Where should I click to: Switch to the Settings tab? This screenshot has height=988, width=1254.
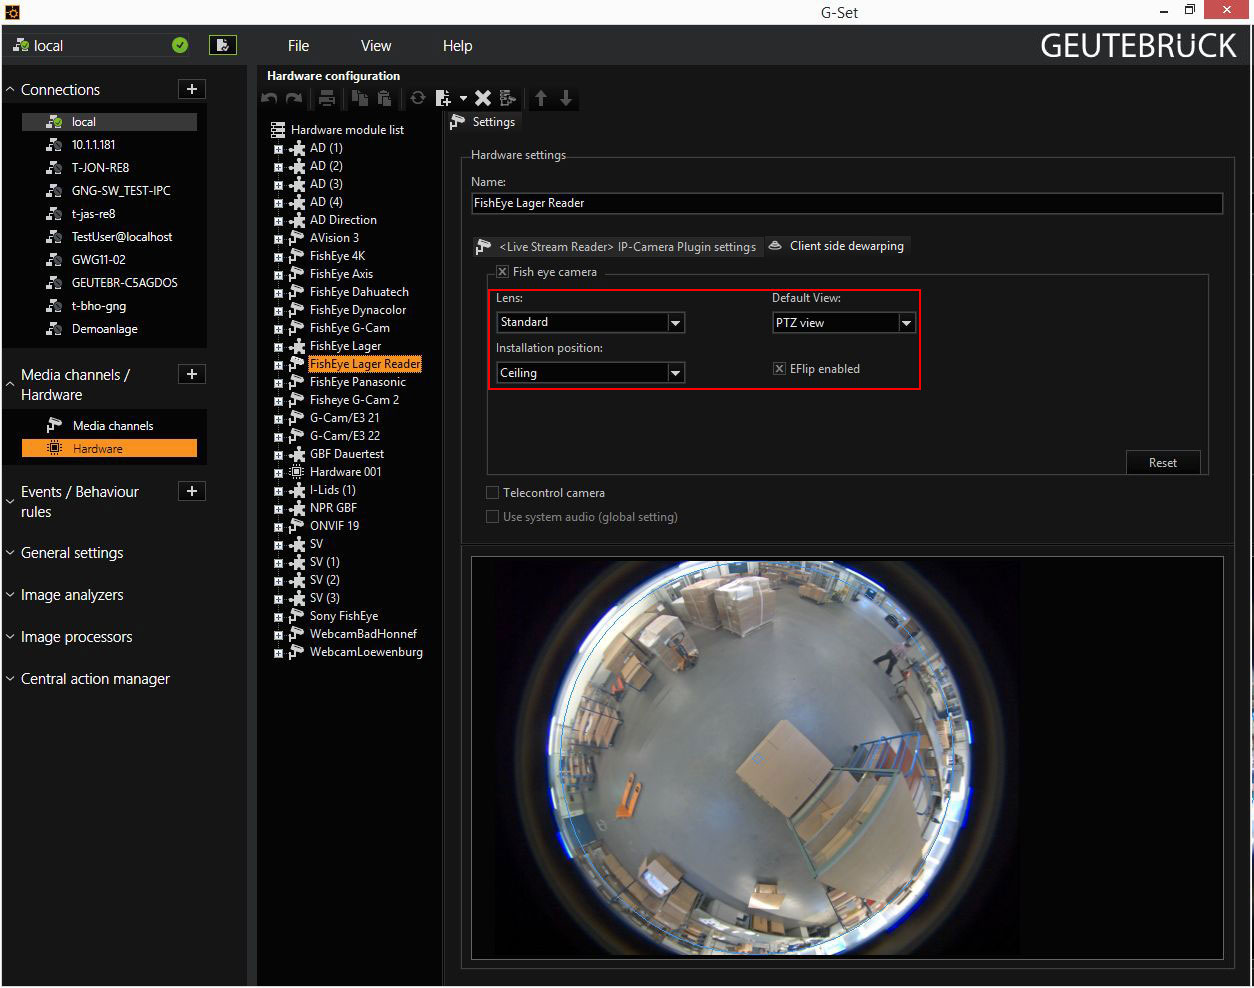pos(483,122)
